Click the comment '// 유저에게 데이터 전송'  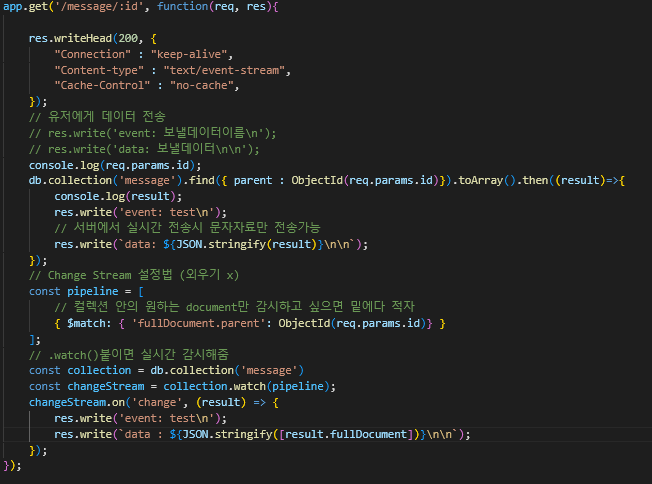97,116
